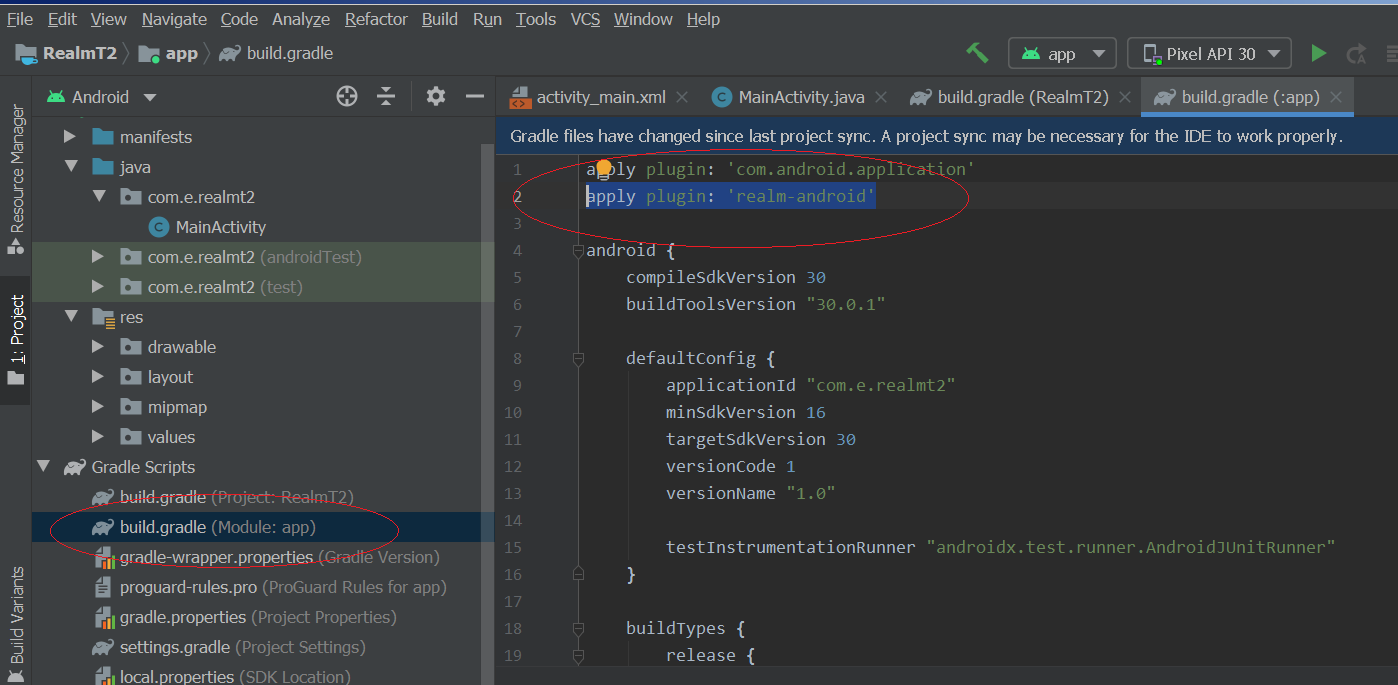The width and height of the screenshot is (1398, 685).
Task: Open the Tools menu
Action: pos(536,19)
